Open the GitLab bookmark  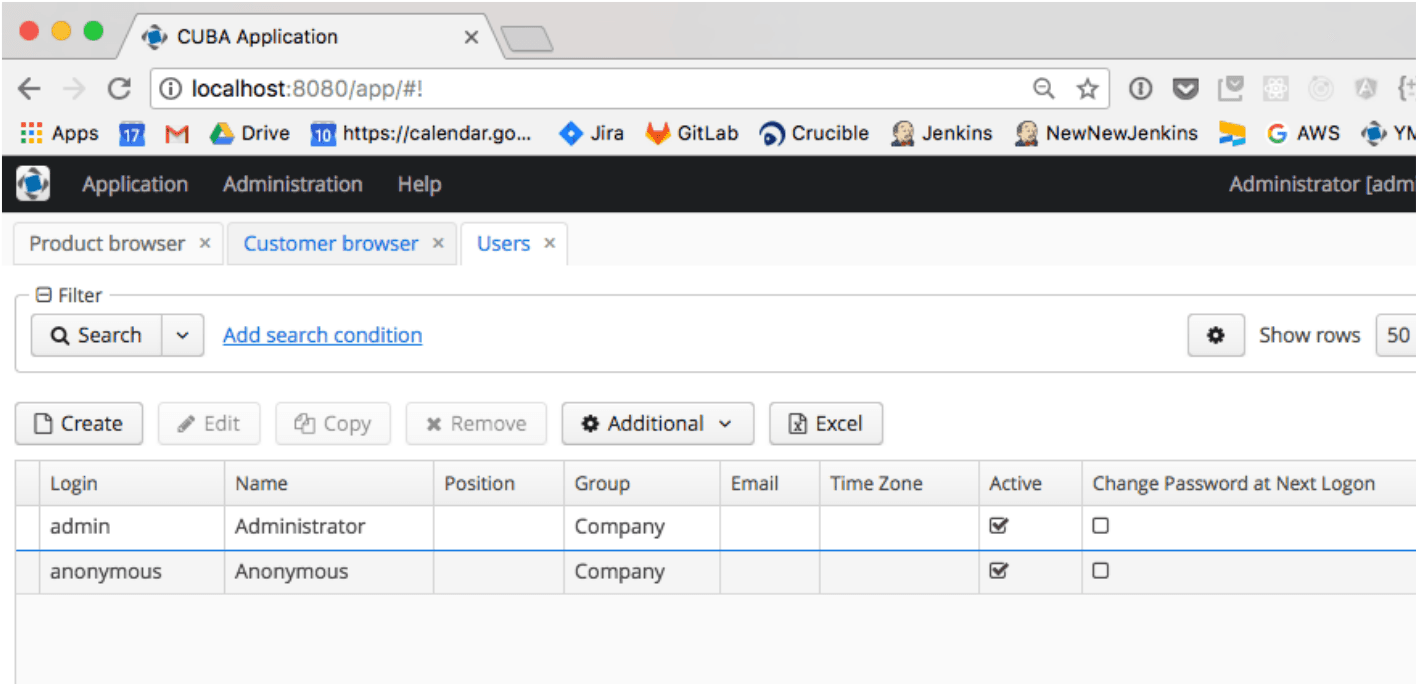(x=692, y=133)
